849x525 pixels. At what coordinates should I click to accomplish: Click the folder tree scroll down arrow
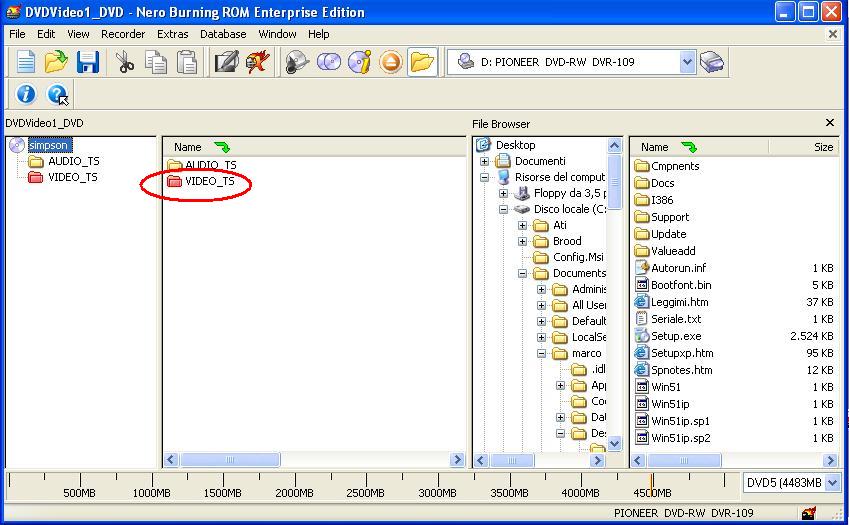(x=614, y=443)
